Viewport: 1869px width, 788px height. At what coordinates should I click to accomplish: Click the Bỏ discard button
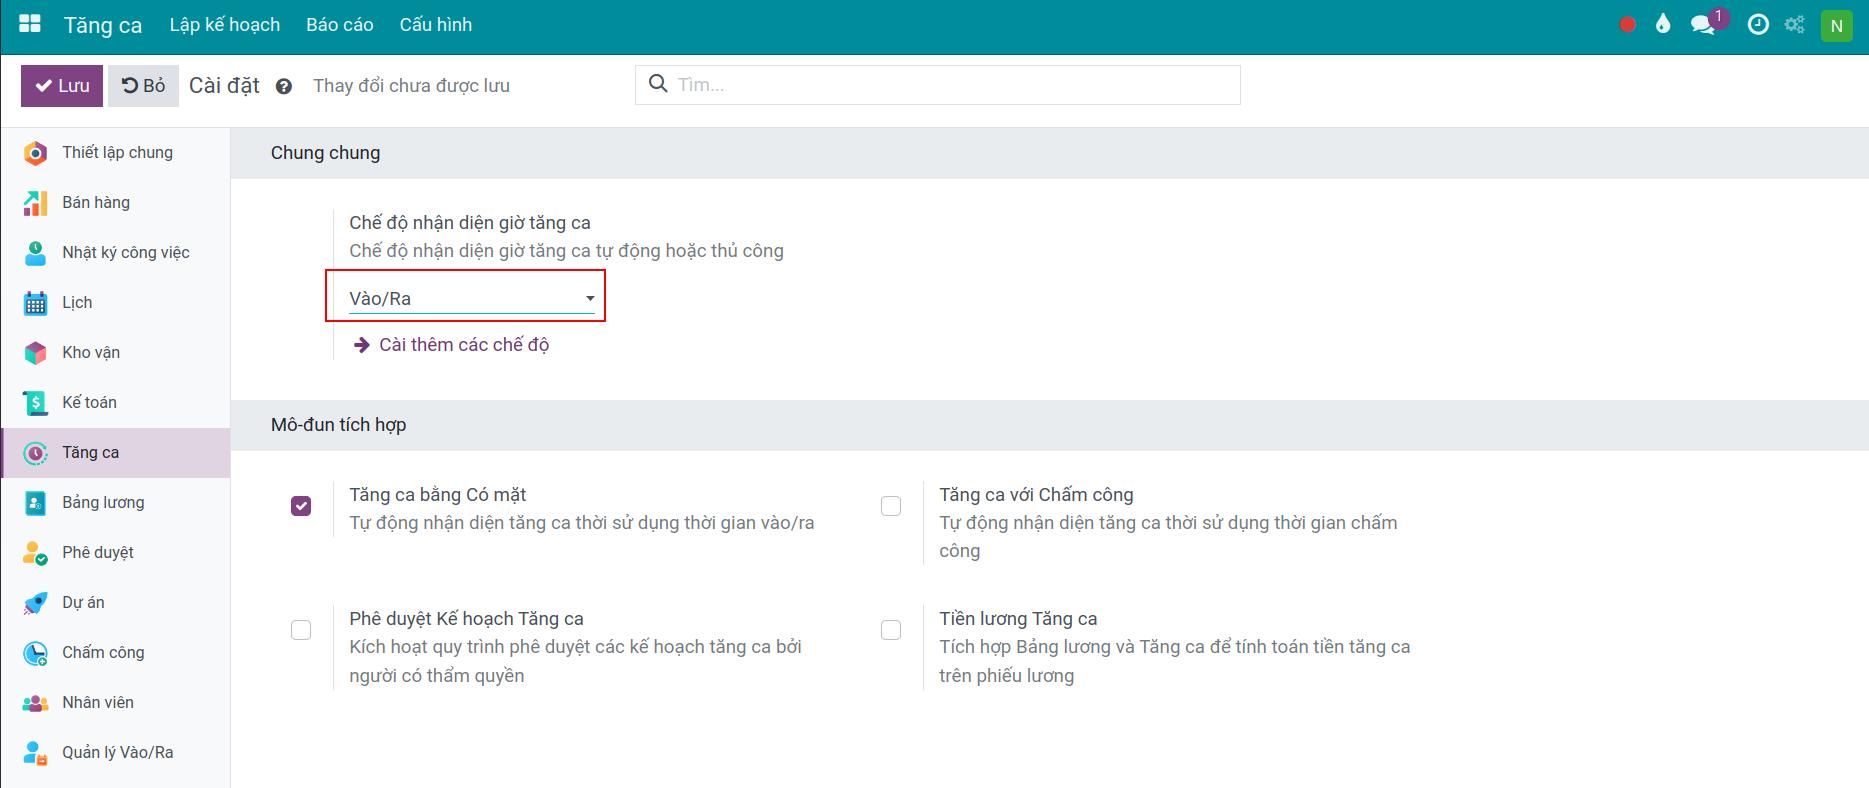point(143,86)
